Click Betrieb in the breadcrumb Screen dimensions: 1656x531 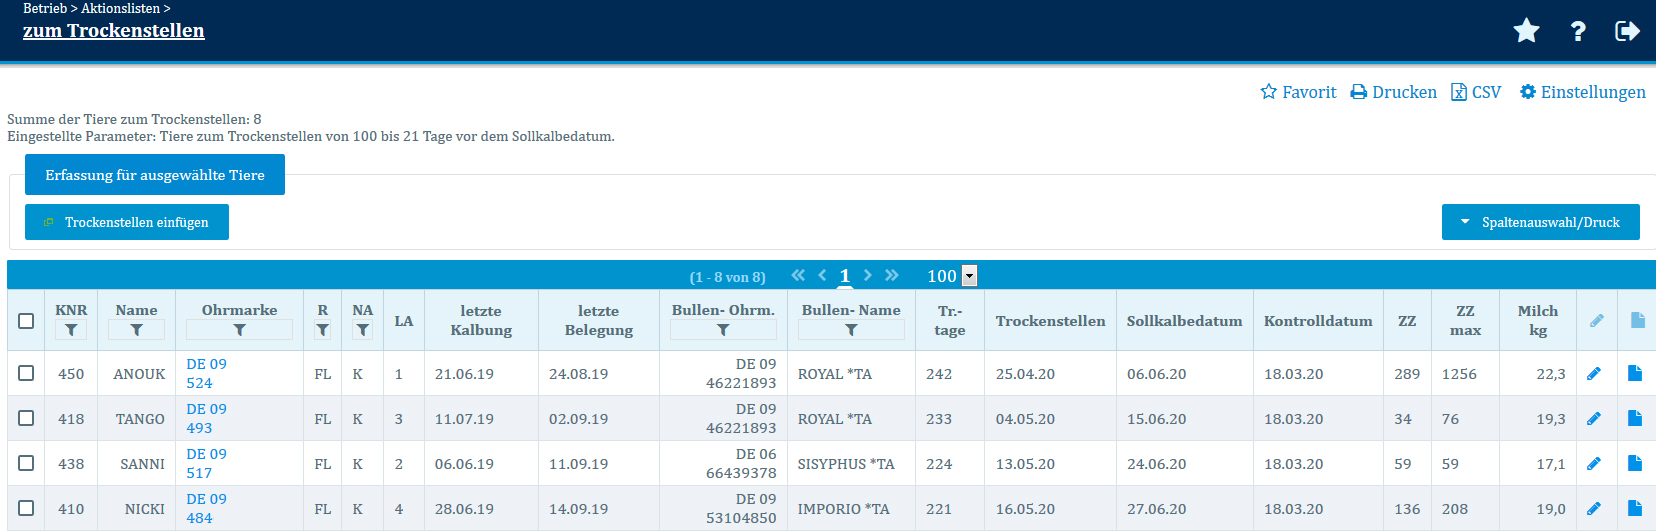[x=45, y=8]
